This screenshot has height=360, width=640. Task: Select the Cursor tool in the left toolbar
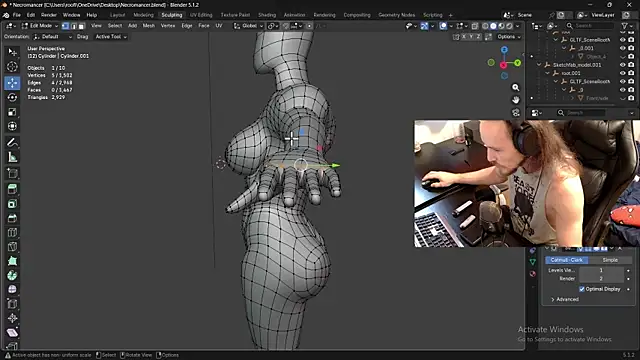tap(12, 67)
